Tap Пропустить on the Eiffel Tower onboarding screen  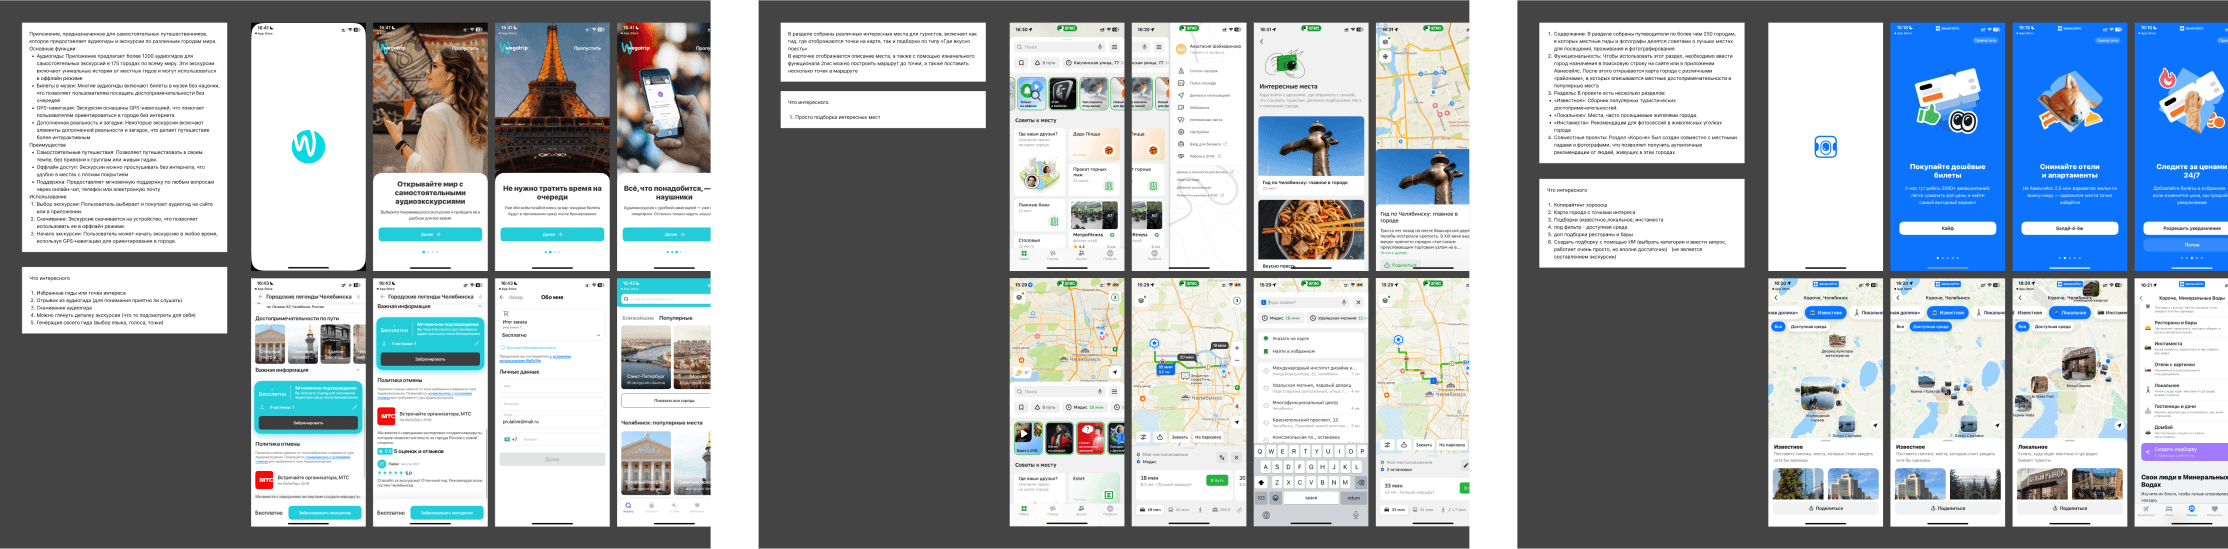(587, 47)
